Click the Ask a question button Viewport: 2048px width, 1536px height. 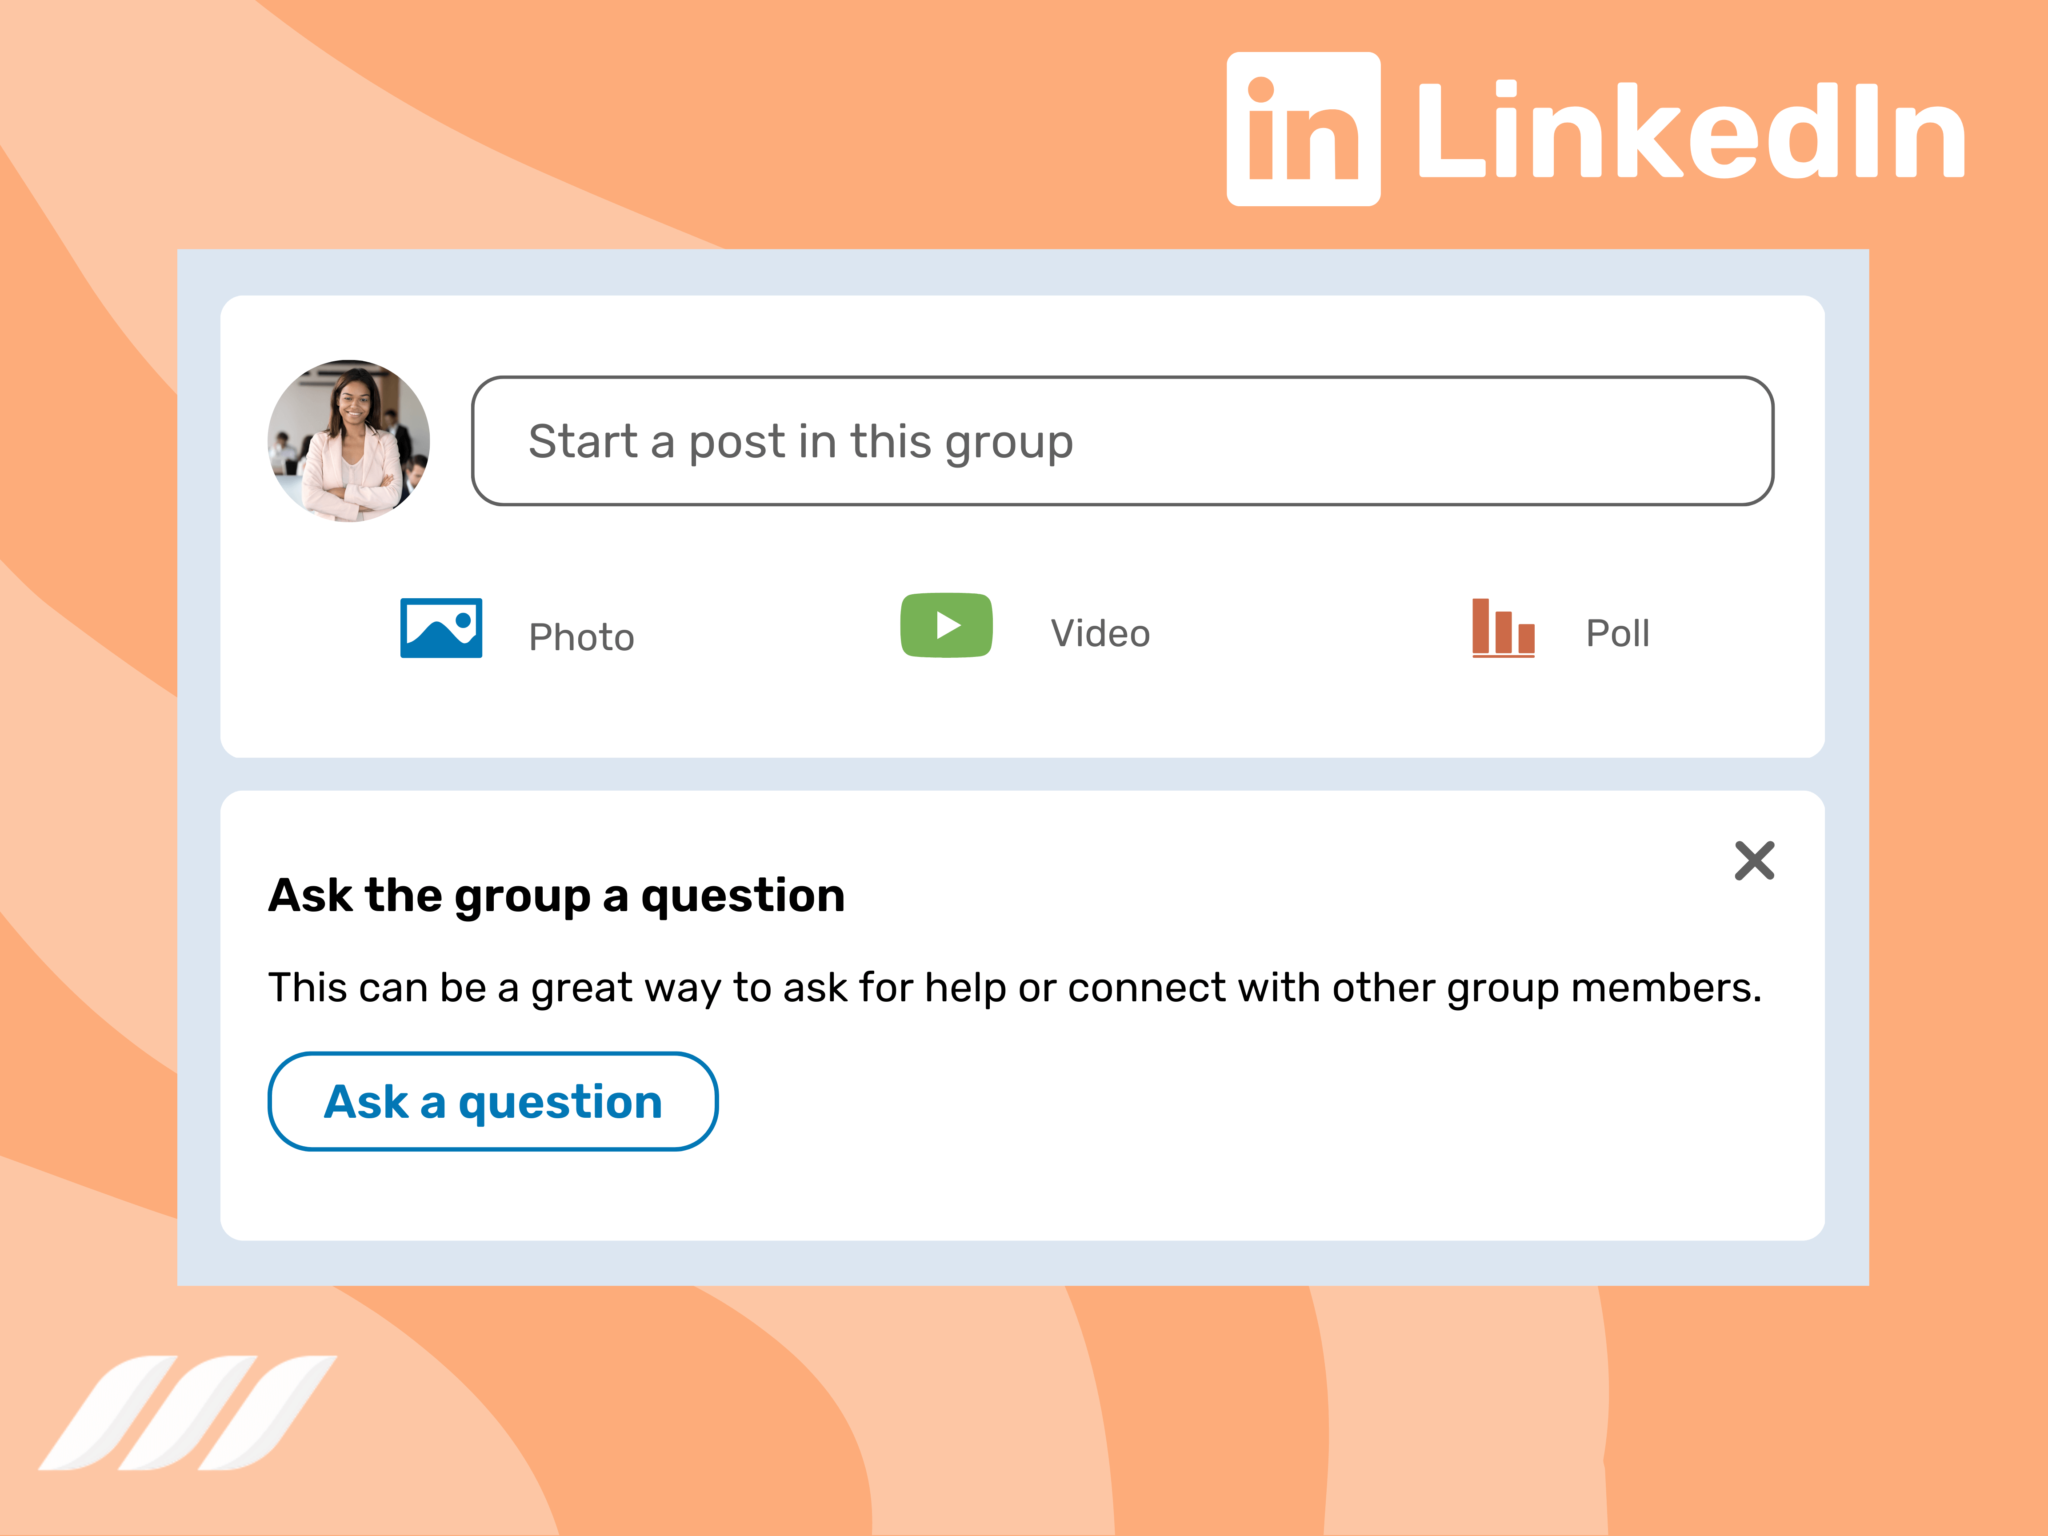[492, 1101]
